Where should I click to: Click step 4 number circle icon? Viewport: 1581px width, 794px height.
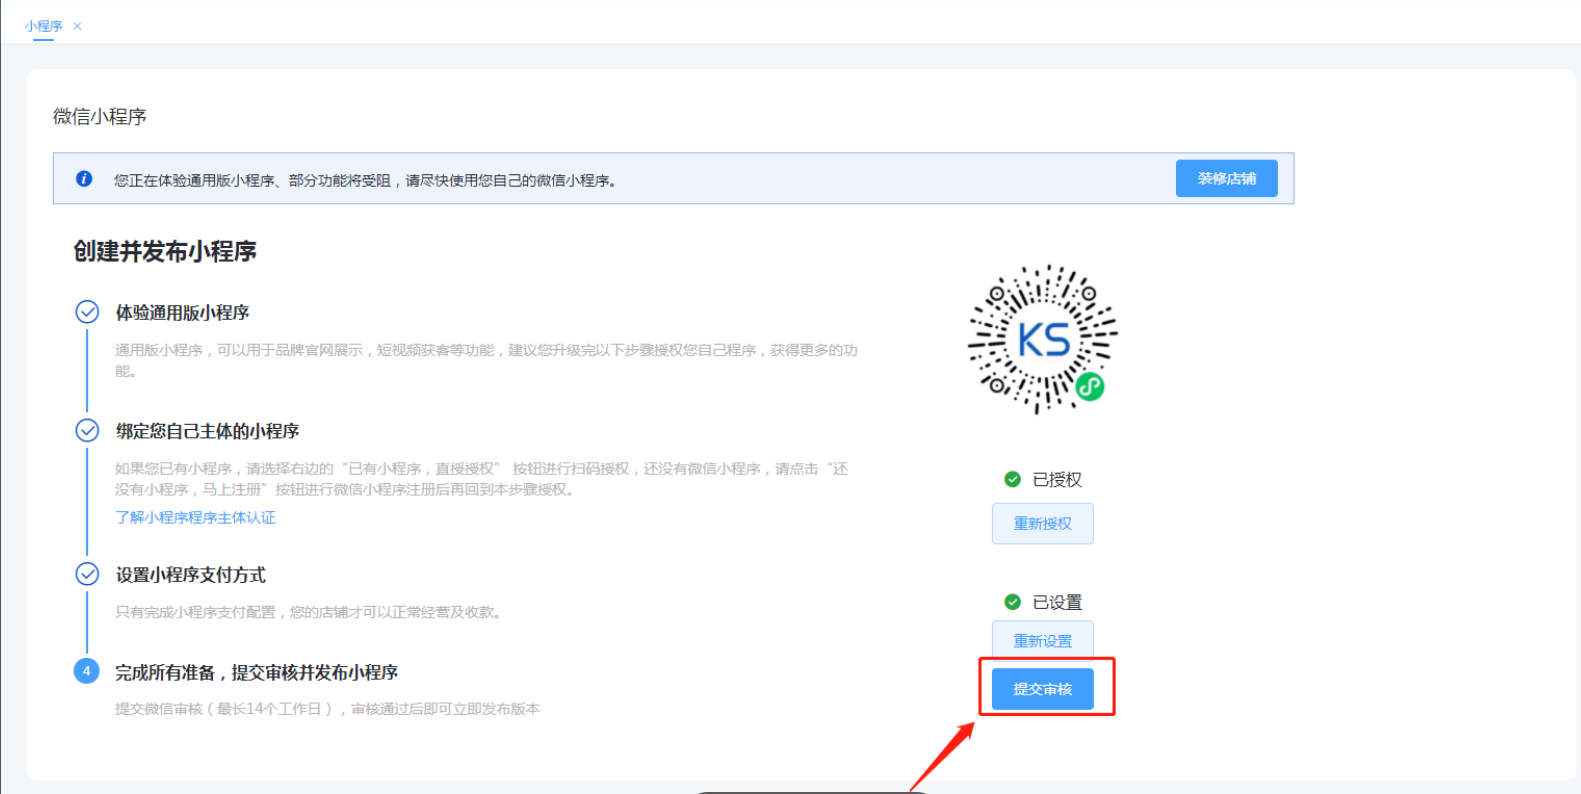87,671
